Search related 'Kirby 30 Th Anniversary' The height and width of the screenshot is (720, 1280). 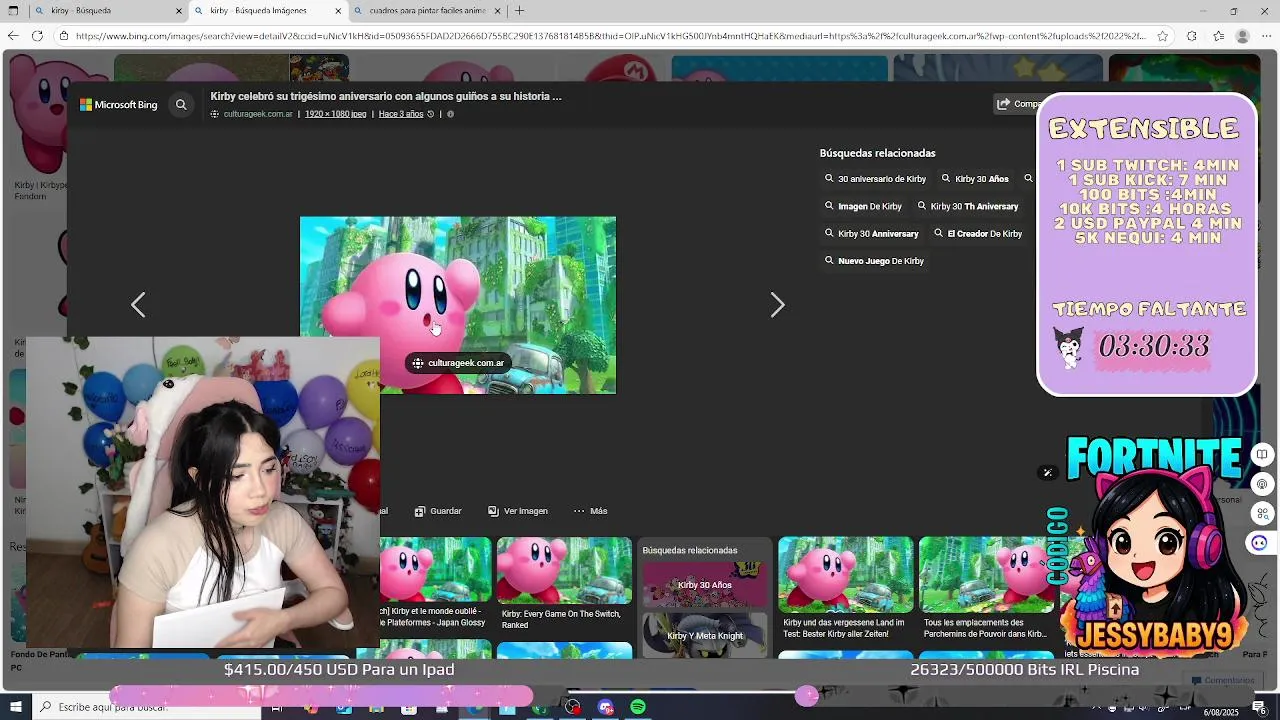click(x=968, y=206)
